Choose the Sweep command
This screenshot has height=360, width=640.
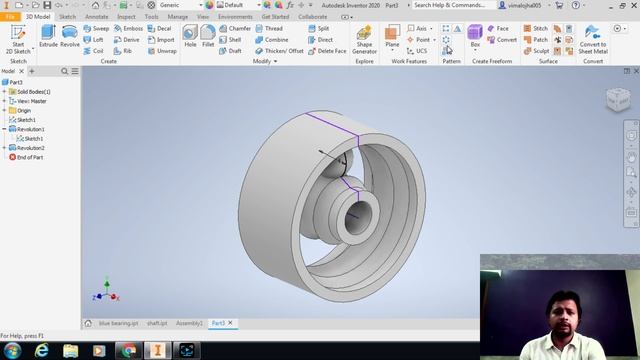click(x=96, y=29)
